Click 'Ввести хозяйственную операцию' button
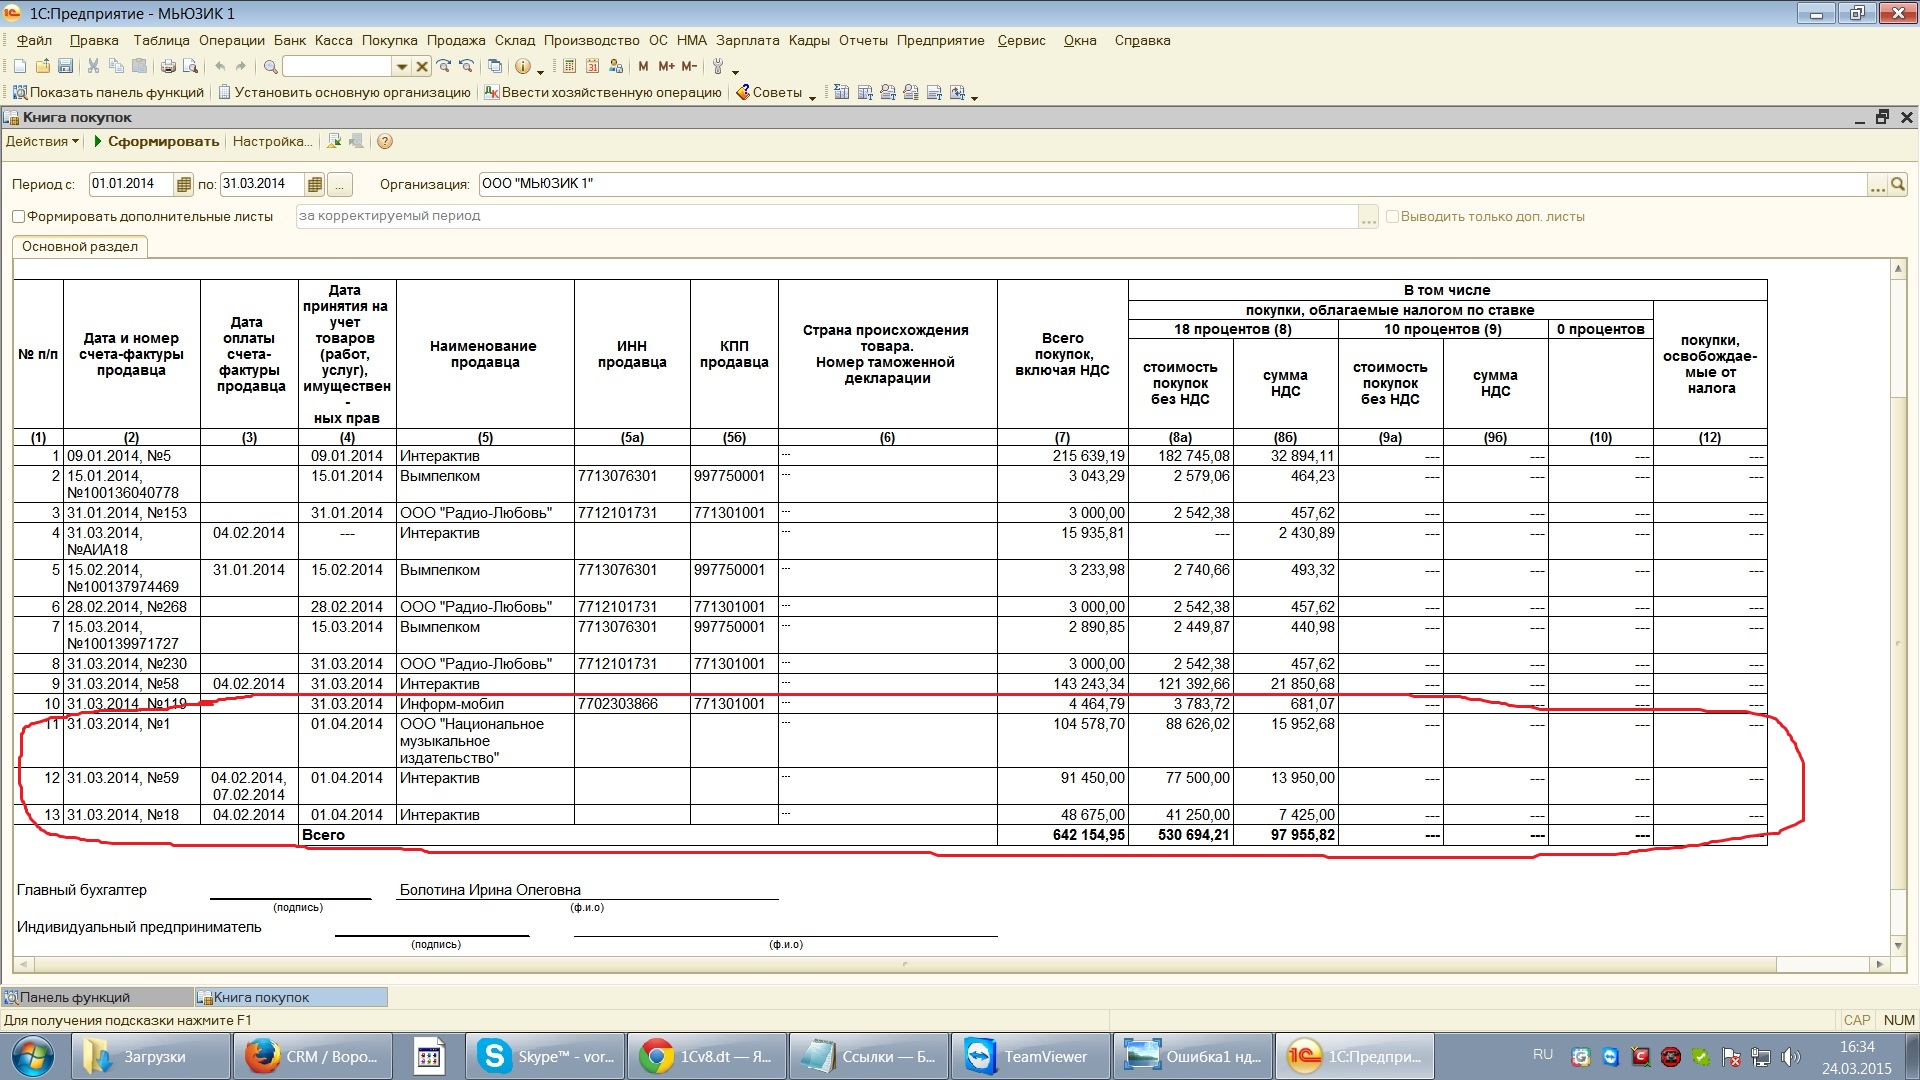Image resolution: width=1920 pixels, height=1080 pixels. click(x=603, y=92)
